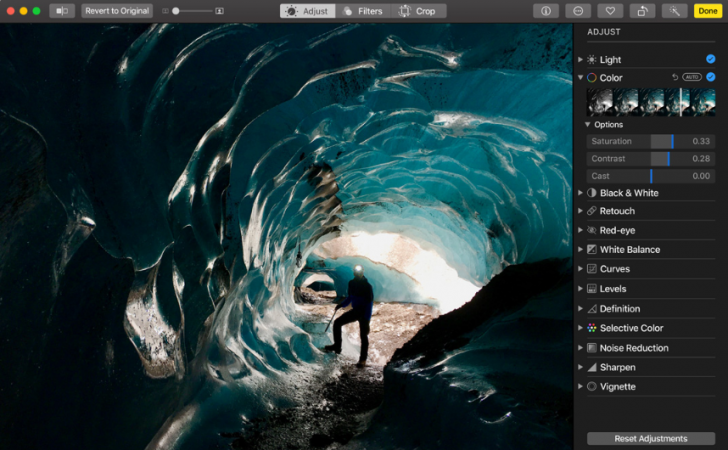This screenshot has width=728, height=450.
Task: Click the small zoom-out icon
Action: (165, 11)
